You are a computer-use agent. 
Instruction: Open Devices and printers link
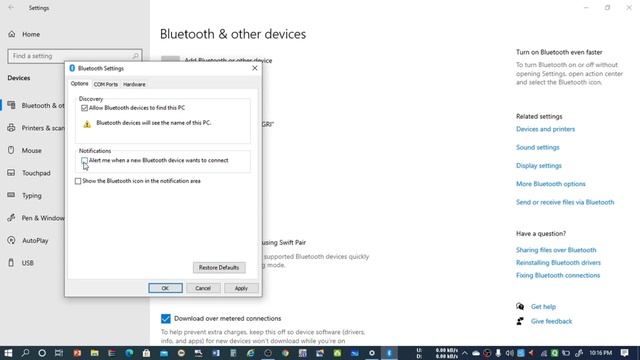(x=545, y=129)
